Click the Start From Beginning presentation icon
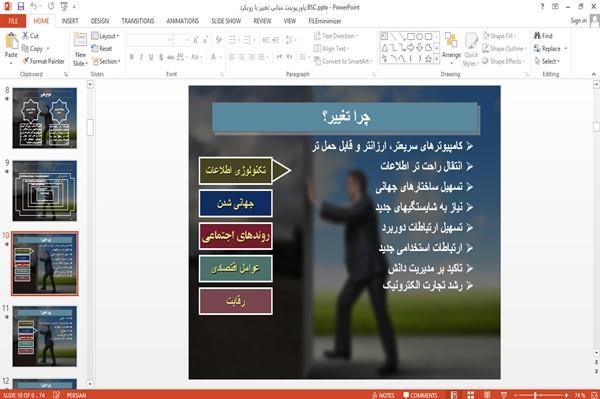The height and width of the screenshot is (399, 600). 64,6
